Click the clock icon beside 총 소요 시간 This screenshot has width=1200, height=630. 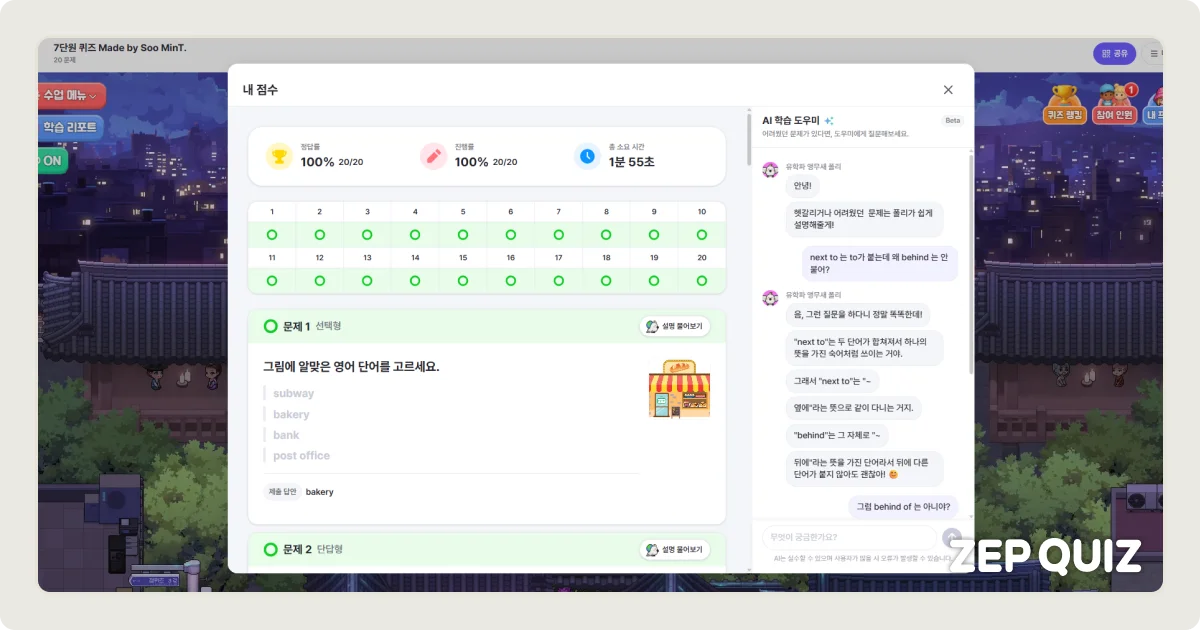(588, 156)
